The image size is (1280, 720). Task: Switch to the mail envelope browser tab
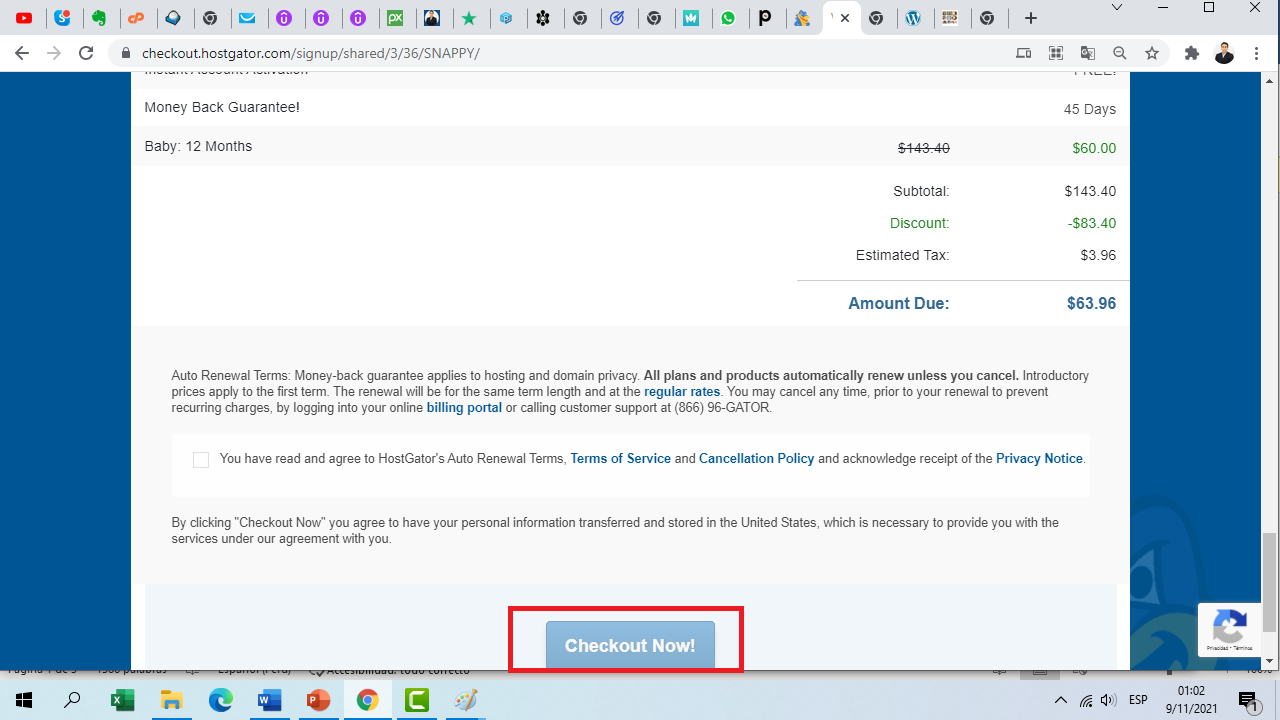tap(246, 18)
